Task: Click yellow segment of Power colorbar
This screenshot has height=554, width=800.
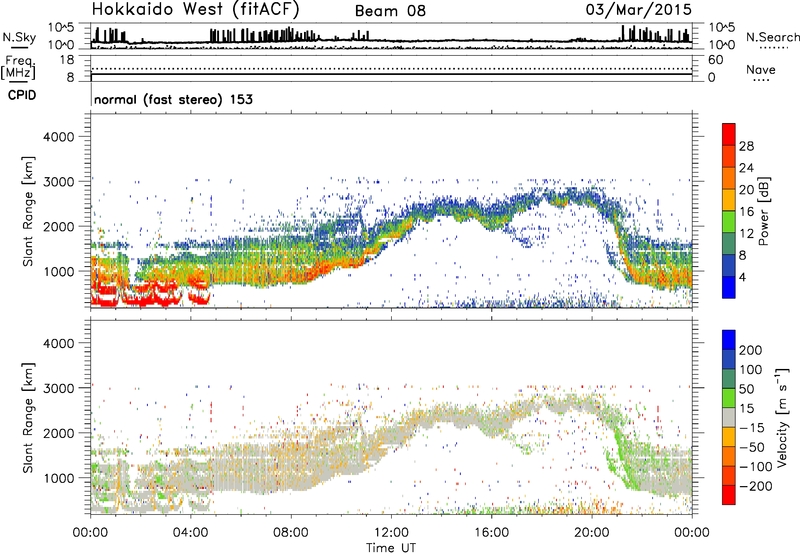Action: [729, 200]
